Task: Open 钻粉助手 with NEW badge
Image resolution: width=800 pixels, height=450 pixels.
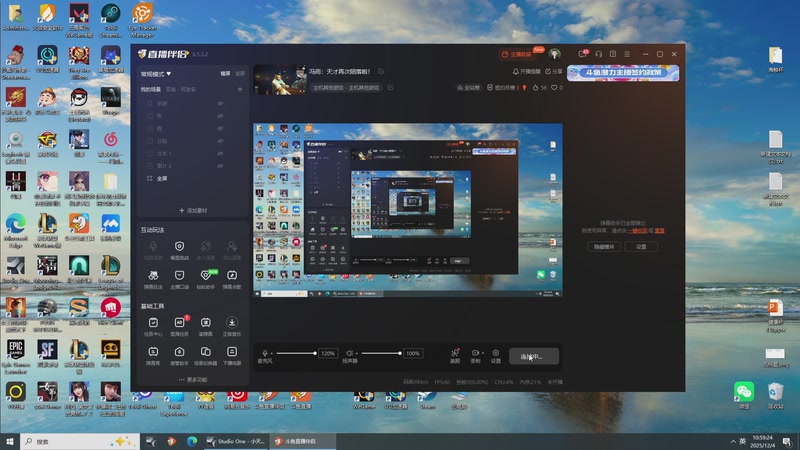Action: (x=206, y=279)
